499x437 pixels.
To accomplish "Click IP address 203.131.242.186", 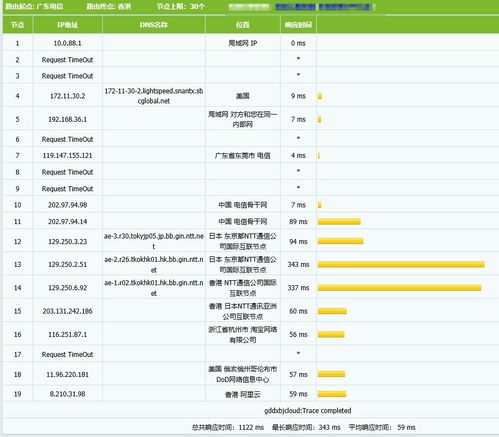I will click(x=67, y=311).
